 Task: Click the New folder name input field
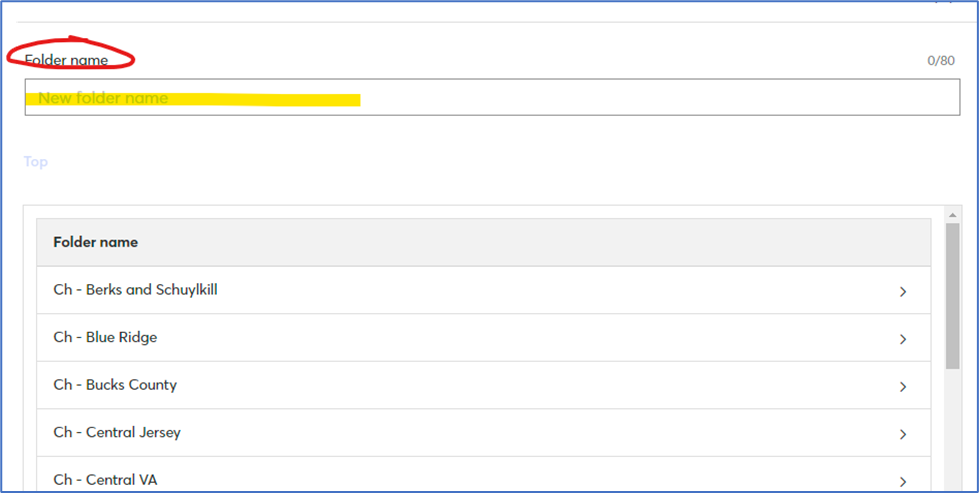[x=600, y=98]
